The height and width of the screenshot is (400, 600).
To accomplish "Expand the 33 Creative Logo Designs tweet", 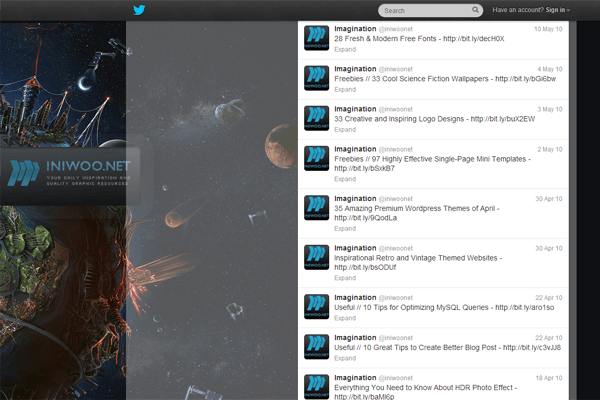I will [x=345, y=130].
